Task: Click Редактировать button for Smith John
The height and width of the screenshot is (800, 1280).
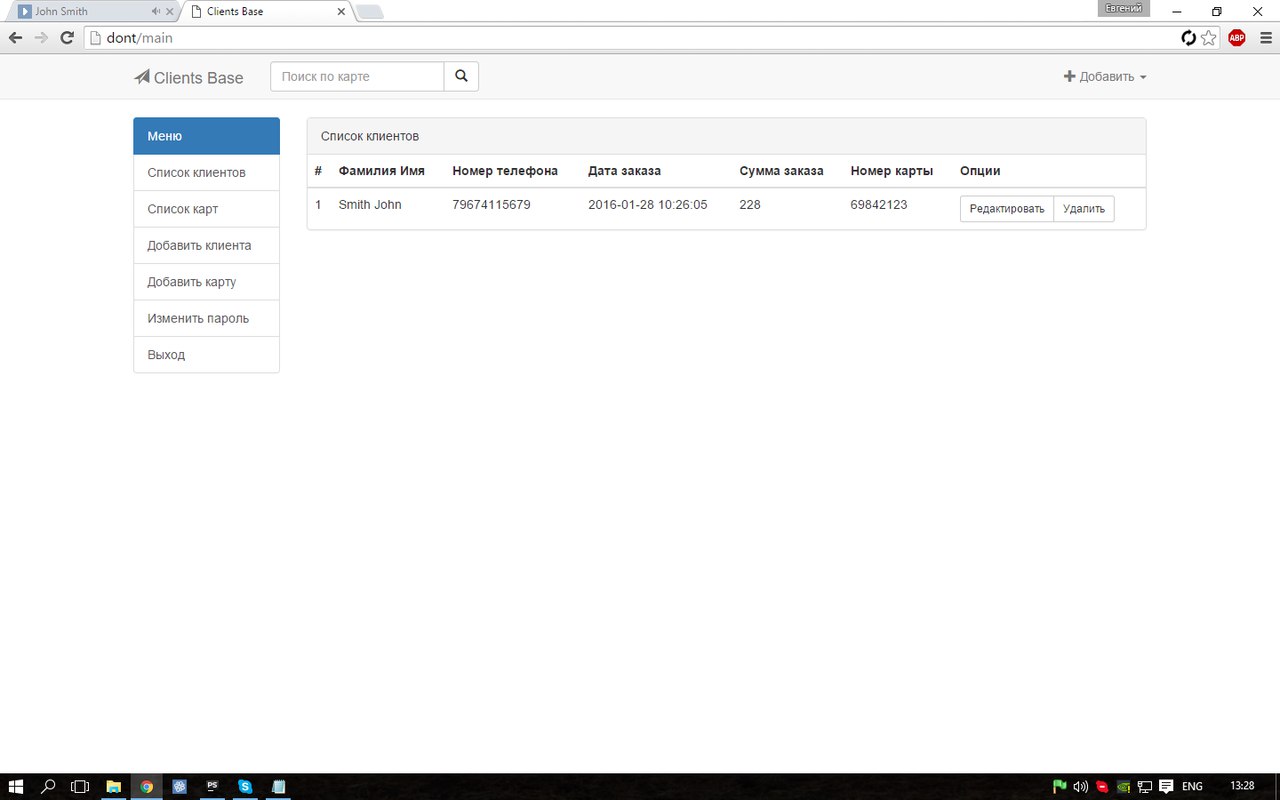Action: coord(1007,209)
